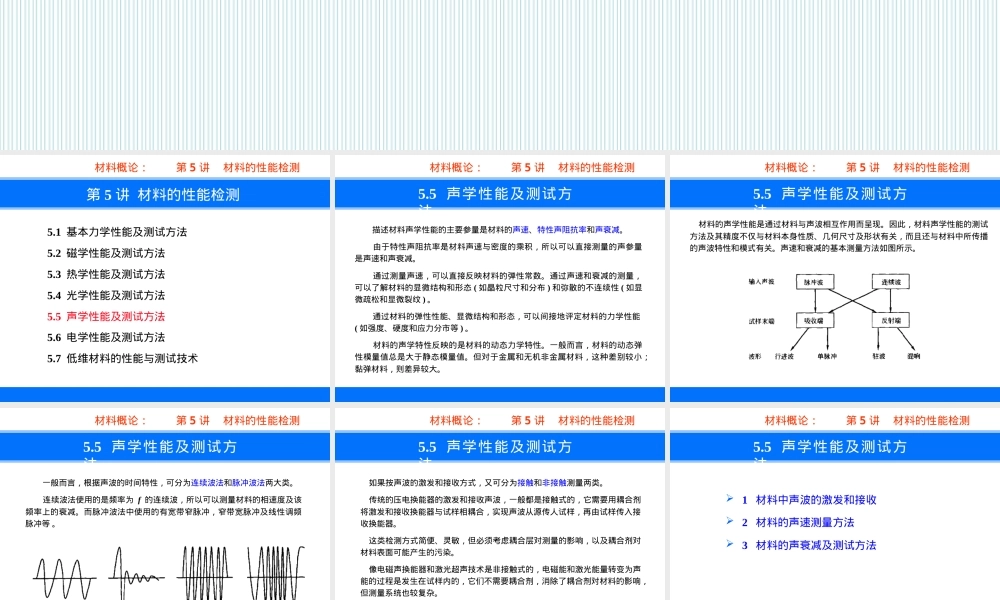Click blue term 脉冲波法 in waveform slide
The image size is (1000, 600).
tap(248, 483)
